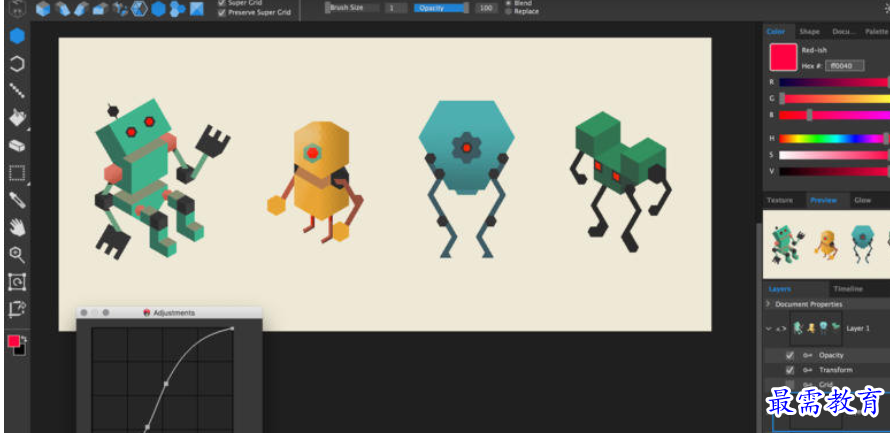
Task: Select the canvas crop tool
Action: [17, 309]
